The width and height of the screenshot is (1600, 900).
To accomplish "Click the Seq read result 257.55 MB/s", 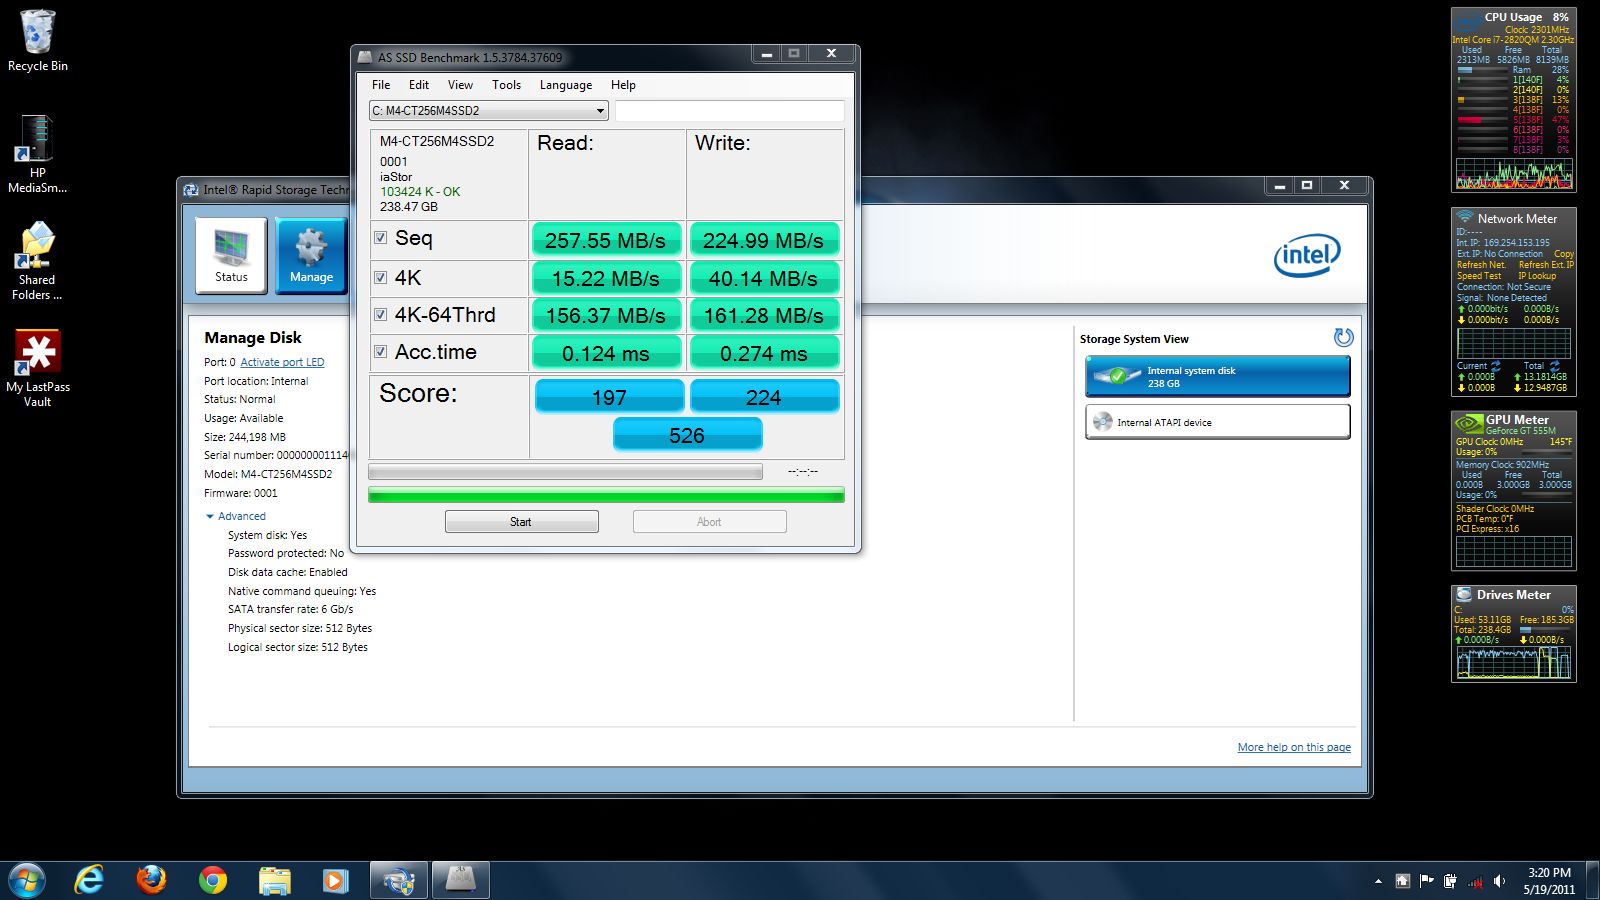I will point(606,240).
